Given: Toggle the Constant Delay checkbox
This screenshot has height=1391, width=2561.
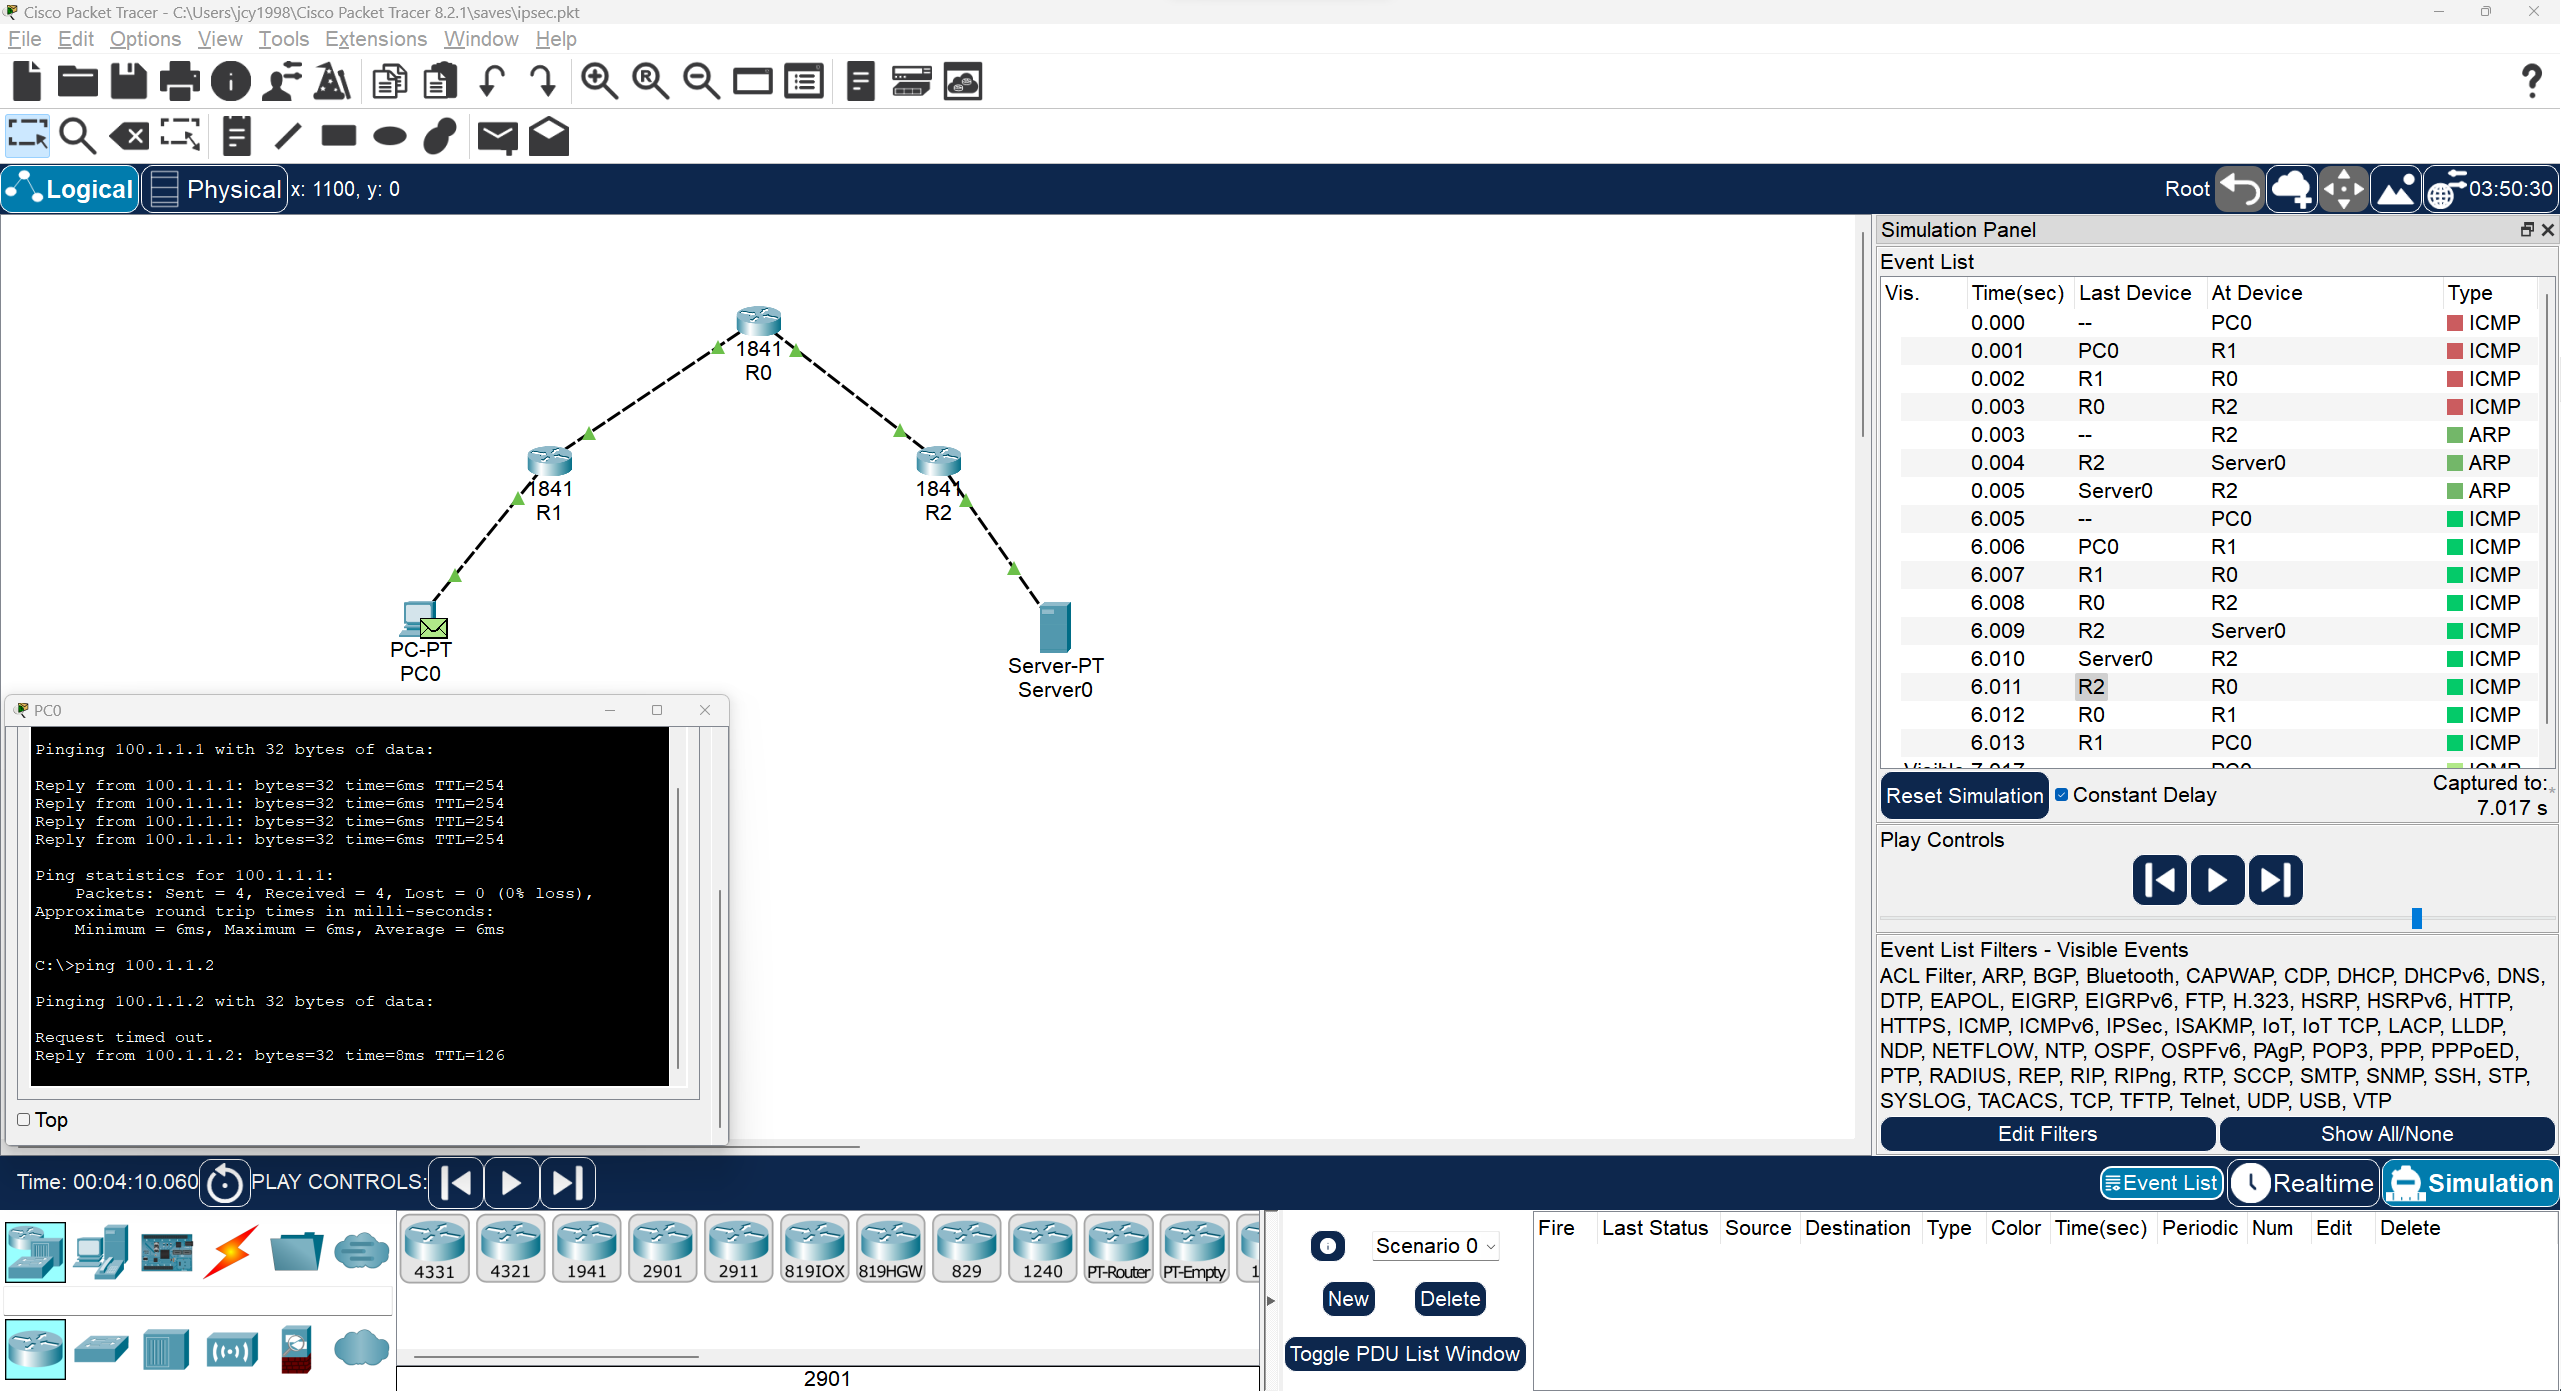Looking at the screenshot, I should (2061, 795).
